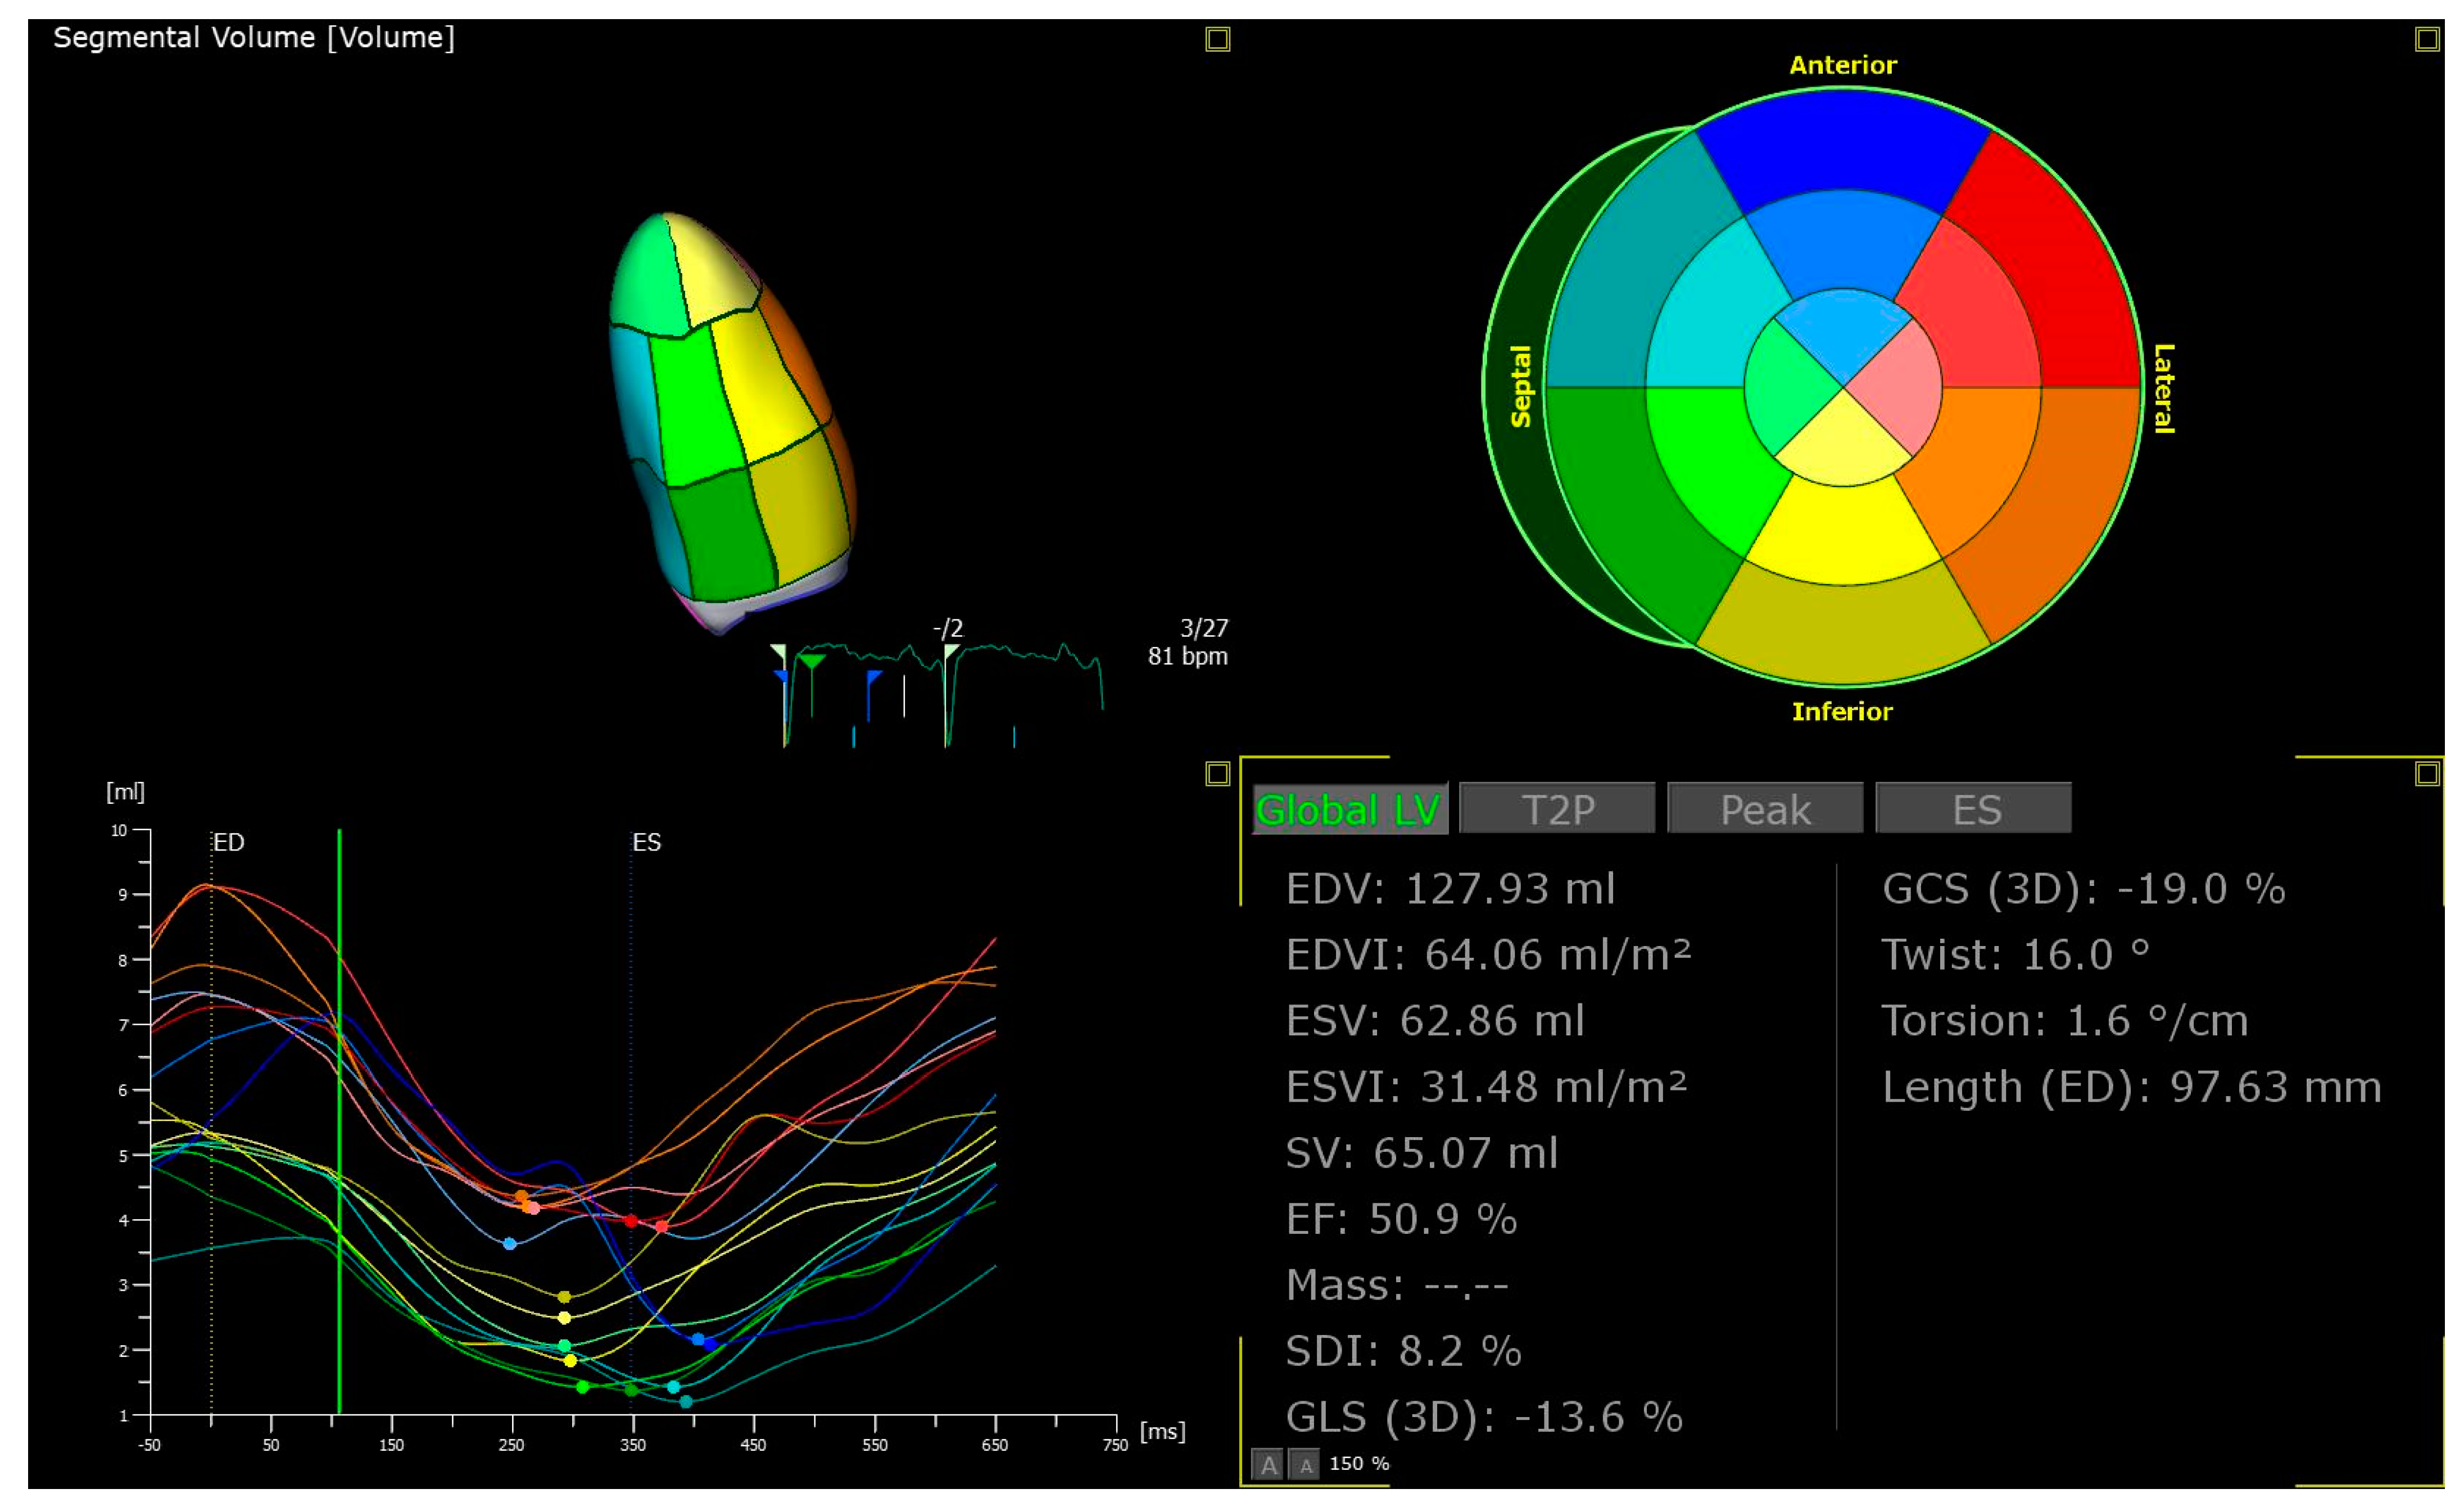Maximize the Segmental Volume view panel
The height and width of the screenshot is (1507, 2464).
click(x=1217, y=39)
